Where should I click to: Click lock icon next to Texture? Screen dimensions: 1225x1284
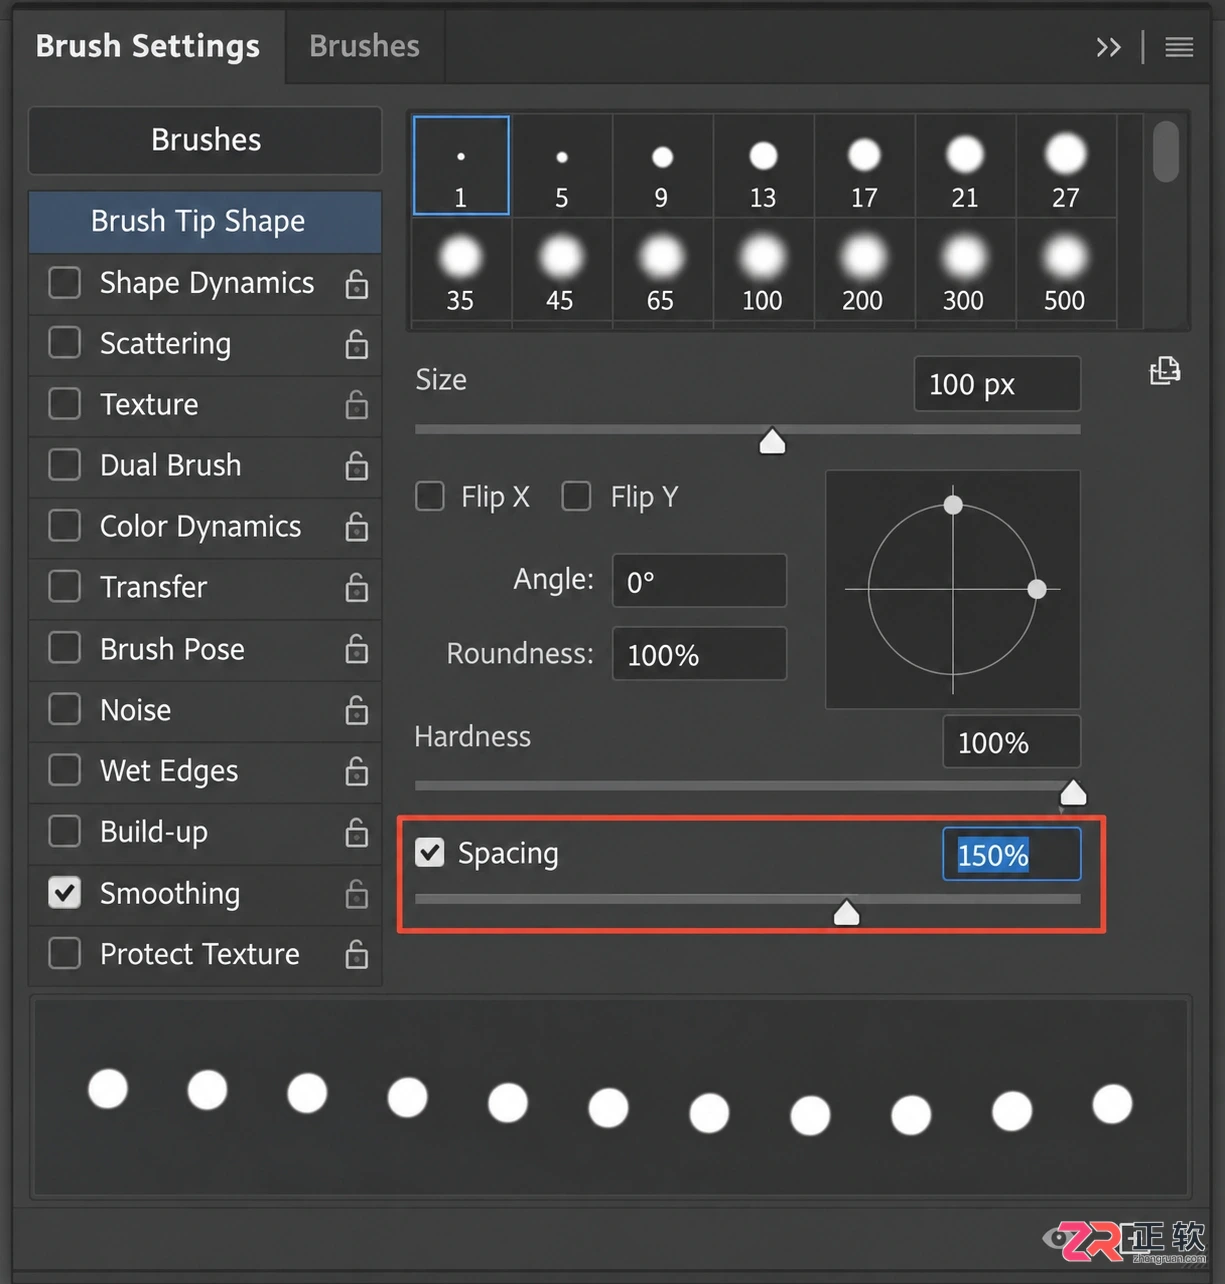pos(357,405)
